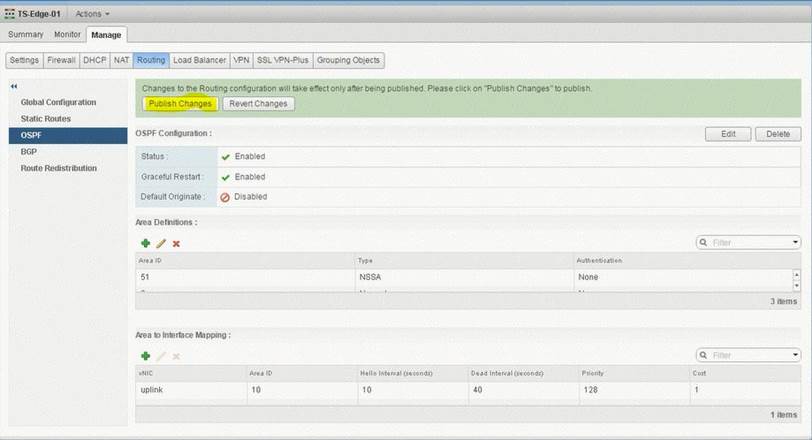Open the Actions dropdown menu

point(92,13)
